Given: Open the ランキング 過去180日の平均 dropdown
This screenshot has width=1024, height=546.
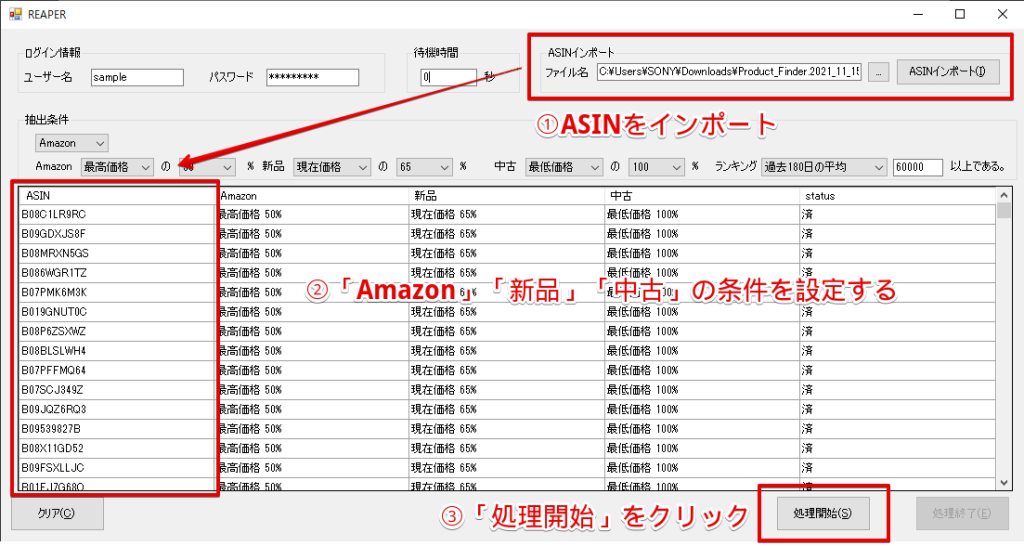Looking at the screenshot, I should click(x=823, y=166).
